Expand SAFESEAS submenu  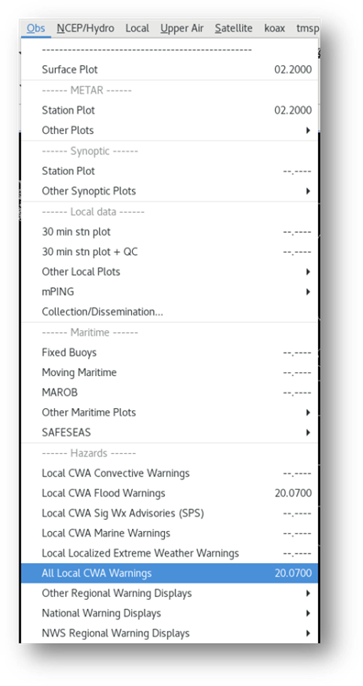[x=169, y=433]
